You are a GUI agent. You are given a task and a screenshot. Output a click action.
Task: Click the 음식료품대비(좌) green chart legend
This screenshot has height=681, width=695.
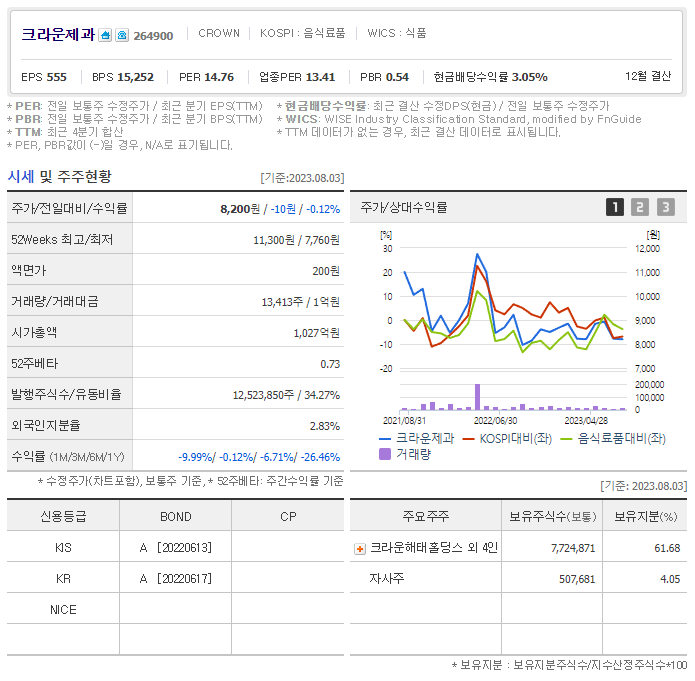[x=613, y=439]
